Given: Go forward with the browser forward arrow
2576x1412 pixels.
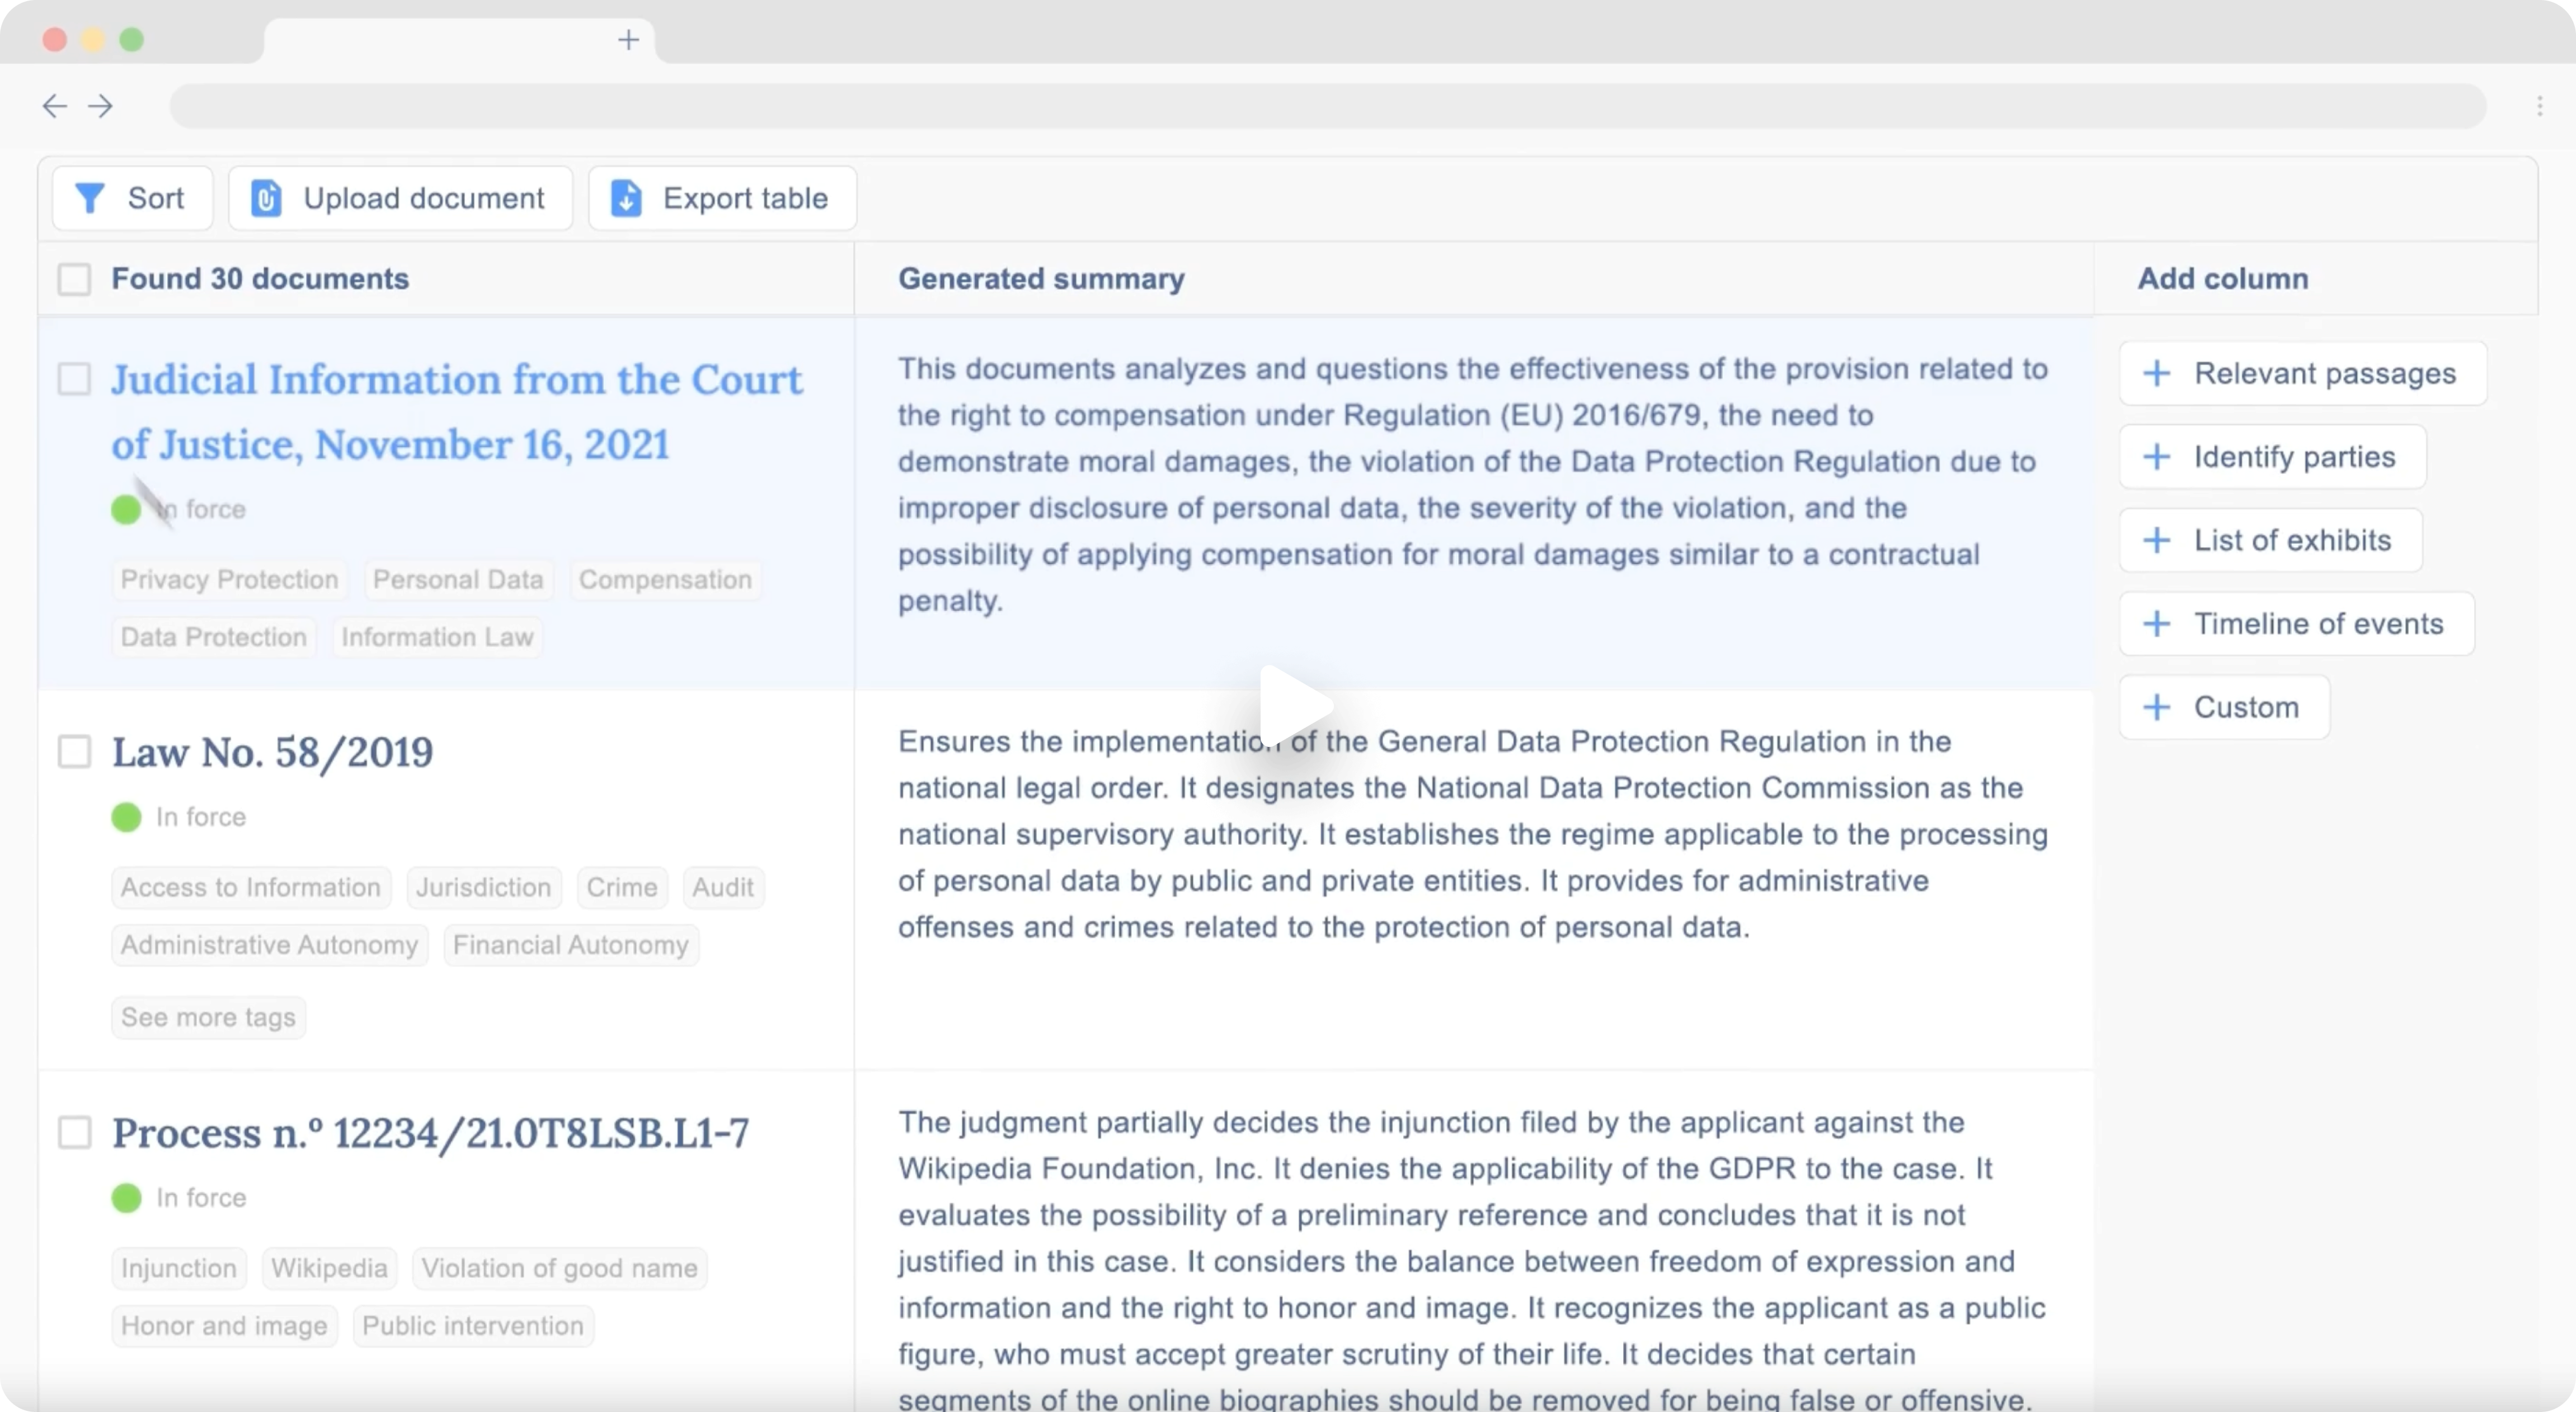Looking at the screenshot, I should click(x=100, y=106).
